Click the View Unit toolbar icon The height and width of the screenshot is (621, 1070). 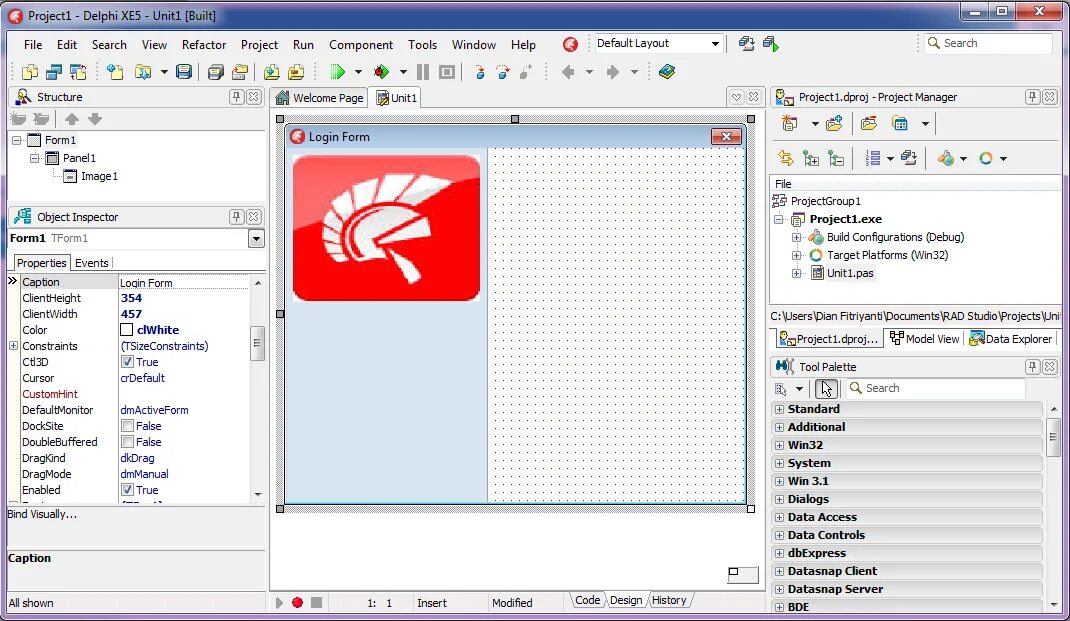point(29,72)
